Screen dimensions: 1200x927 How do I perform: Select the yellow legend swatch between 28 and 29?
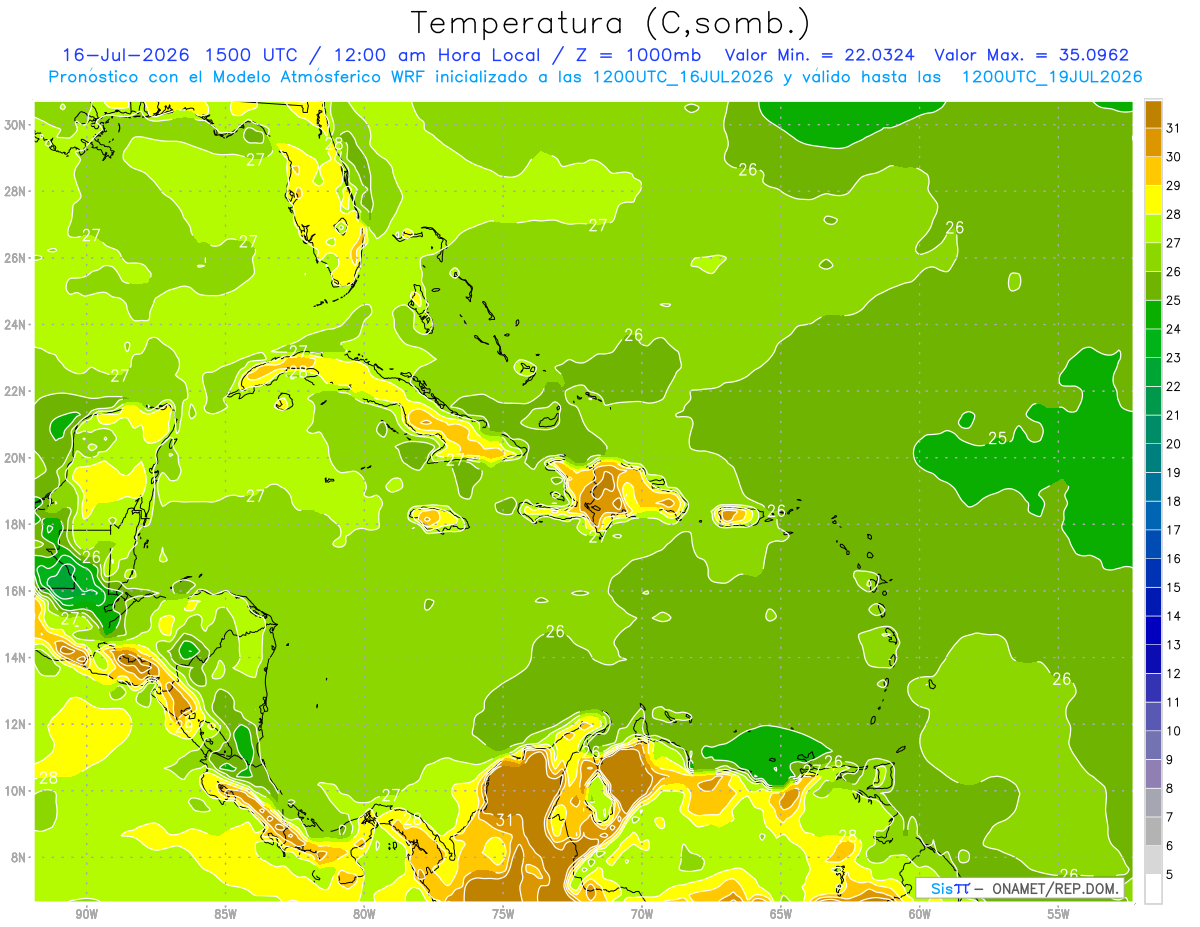1153,200
